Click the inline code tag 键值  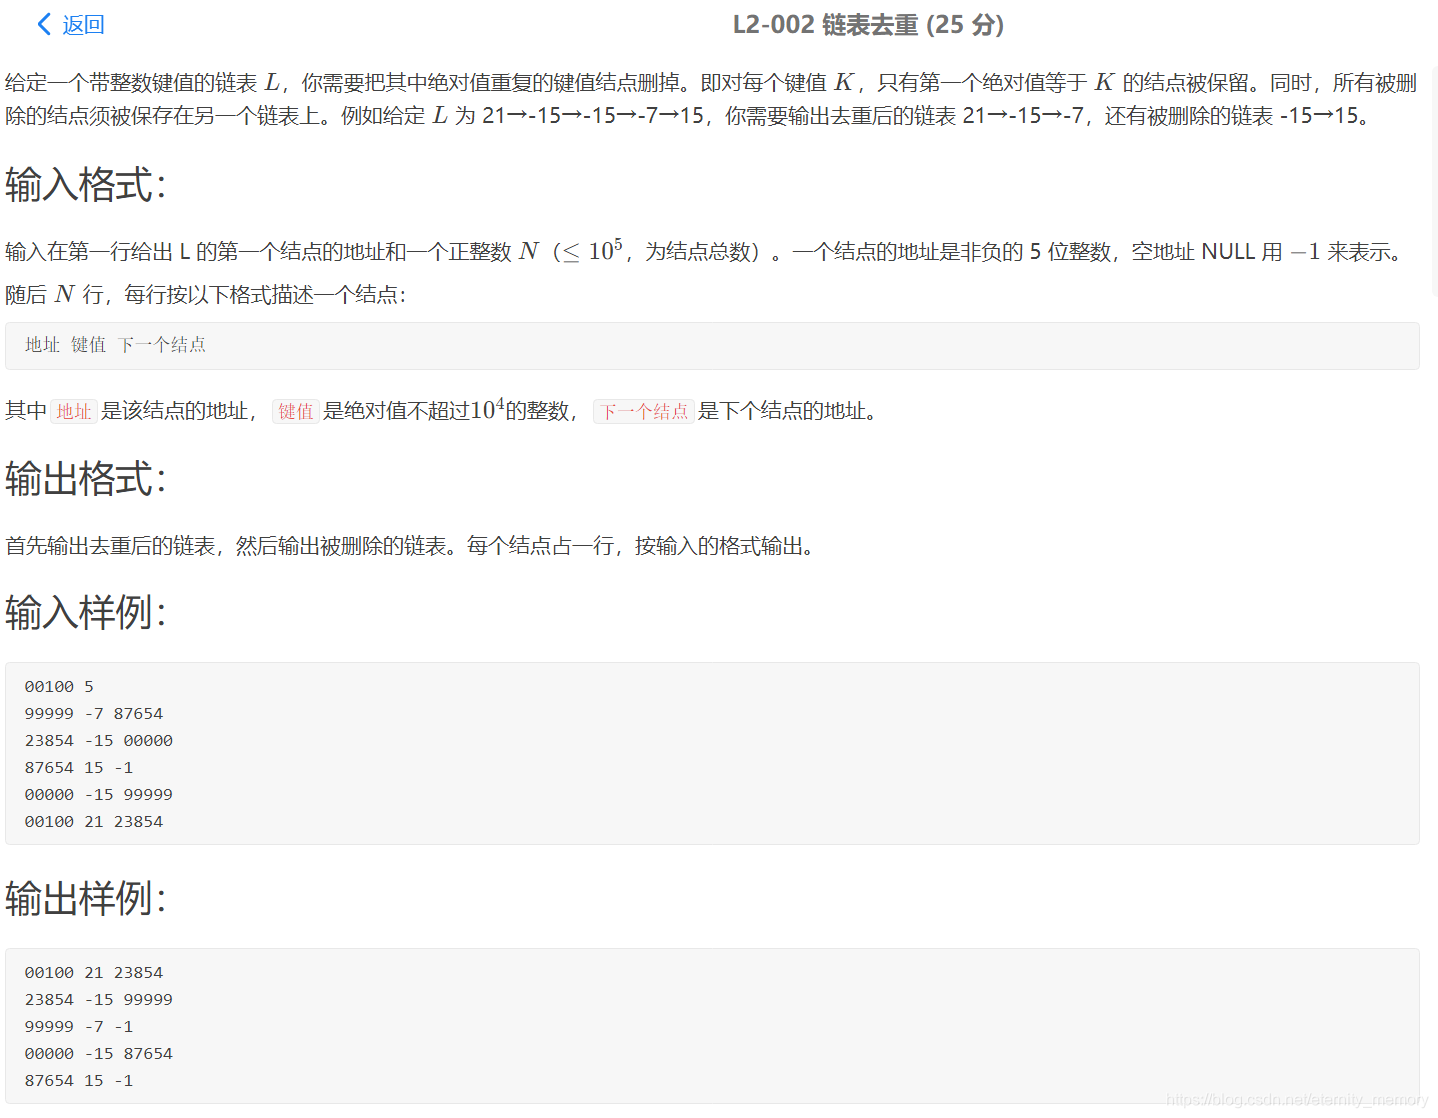[296, 411]
